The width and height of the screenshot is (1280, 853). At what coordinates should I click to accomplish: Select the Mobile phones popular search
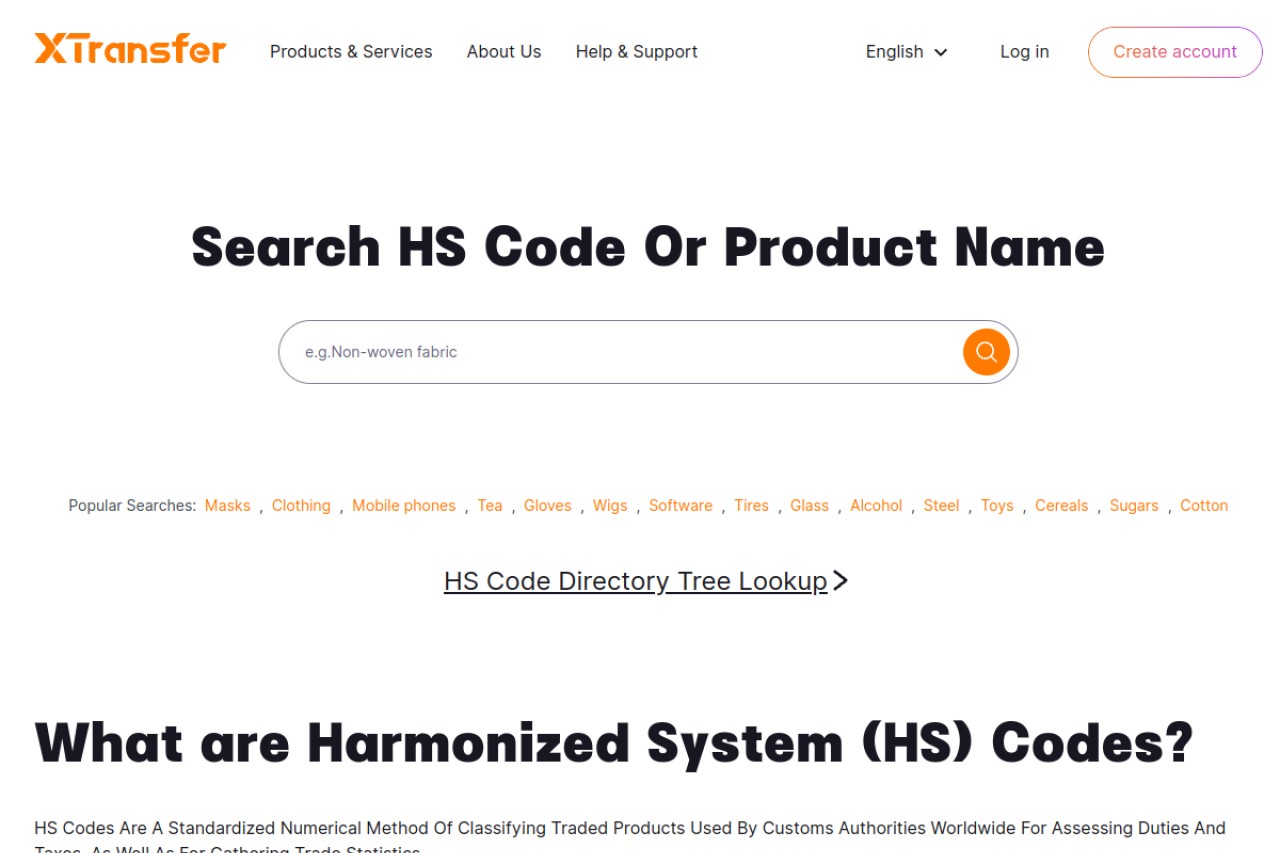(404, 506)
